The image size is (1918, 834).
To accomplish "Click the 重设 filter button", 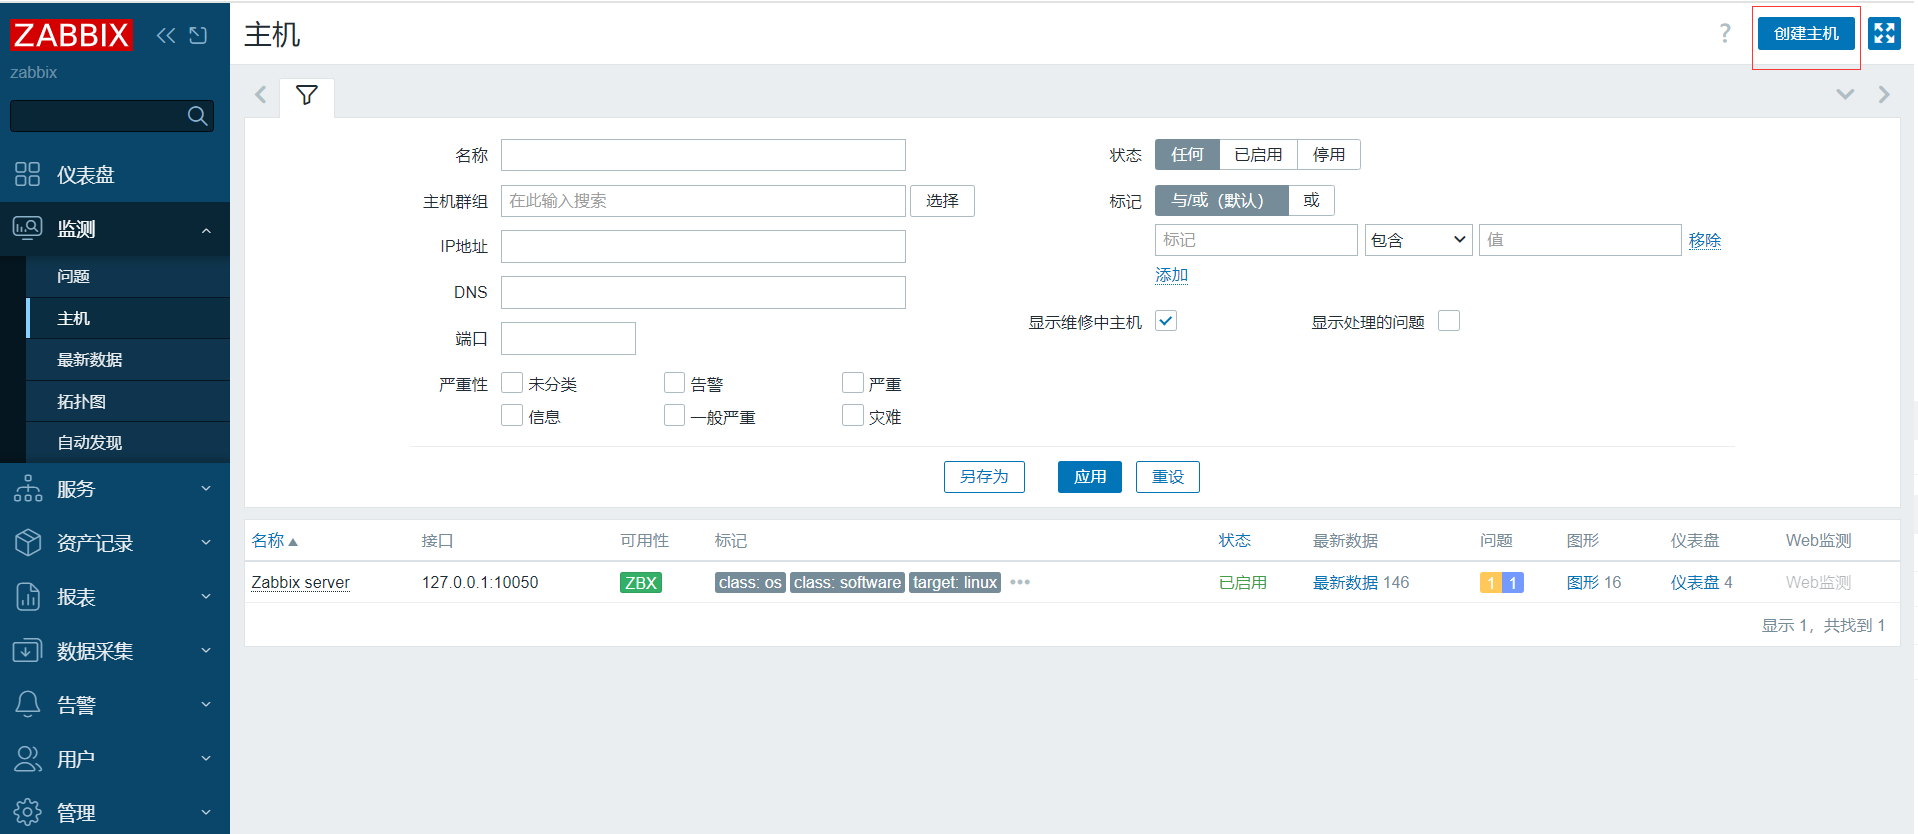I will pos(1168,477).
